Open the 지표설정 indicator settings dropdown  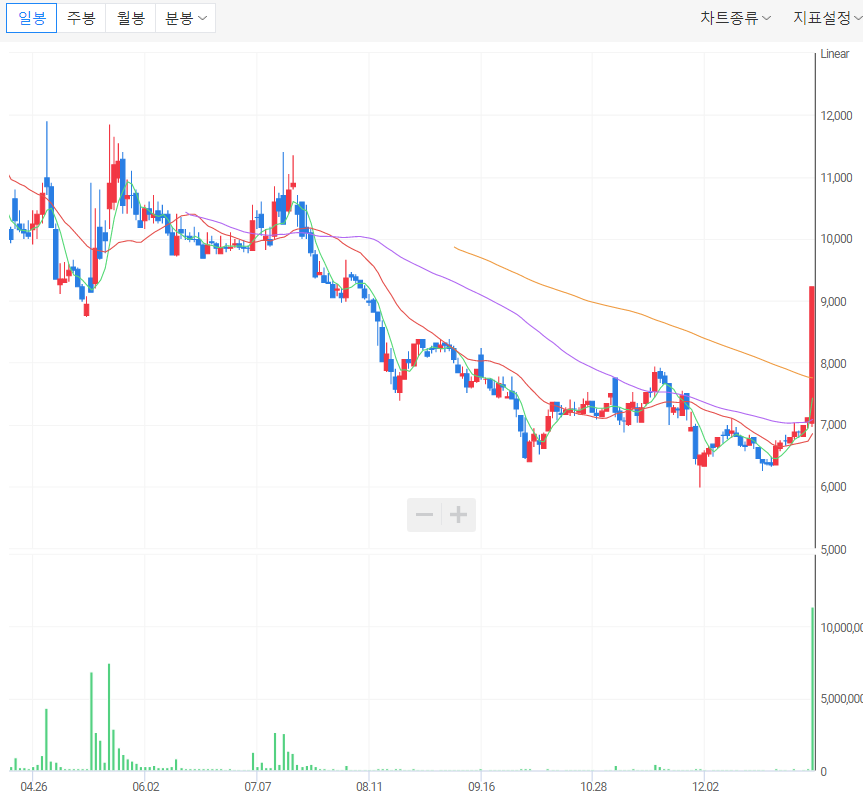(827, 18)
